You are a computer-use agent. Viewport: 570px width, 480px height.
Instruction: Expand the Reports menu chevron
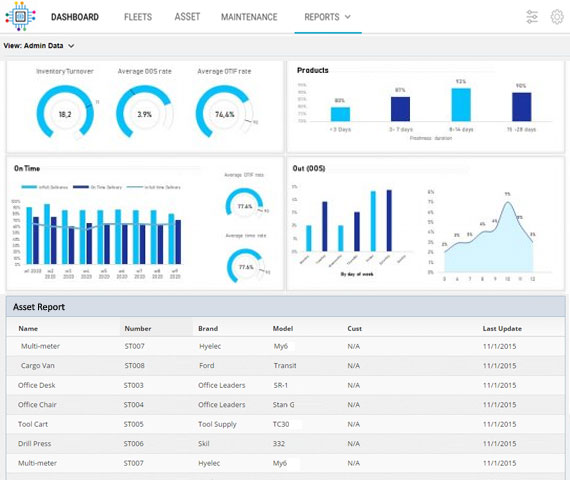coord(348,17)
